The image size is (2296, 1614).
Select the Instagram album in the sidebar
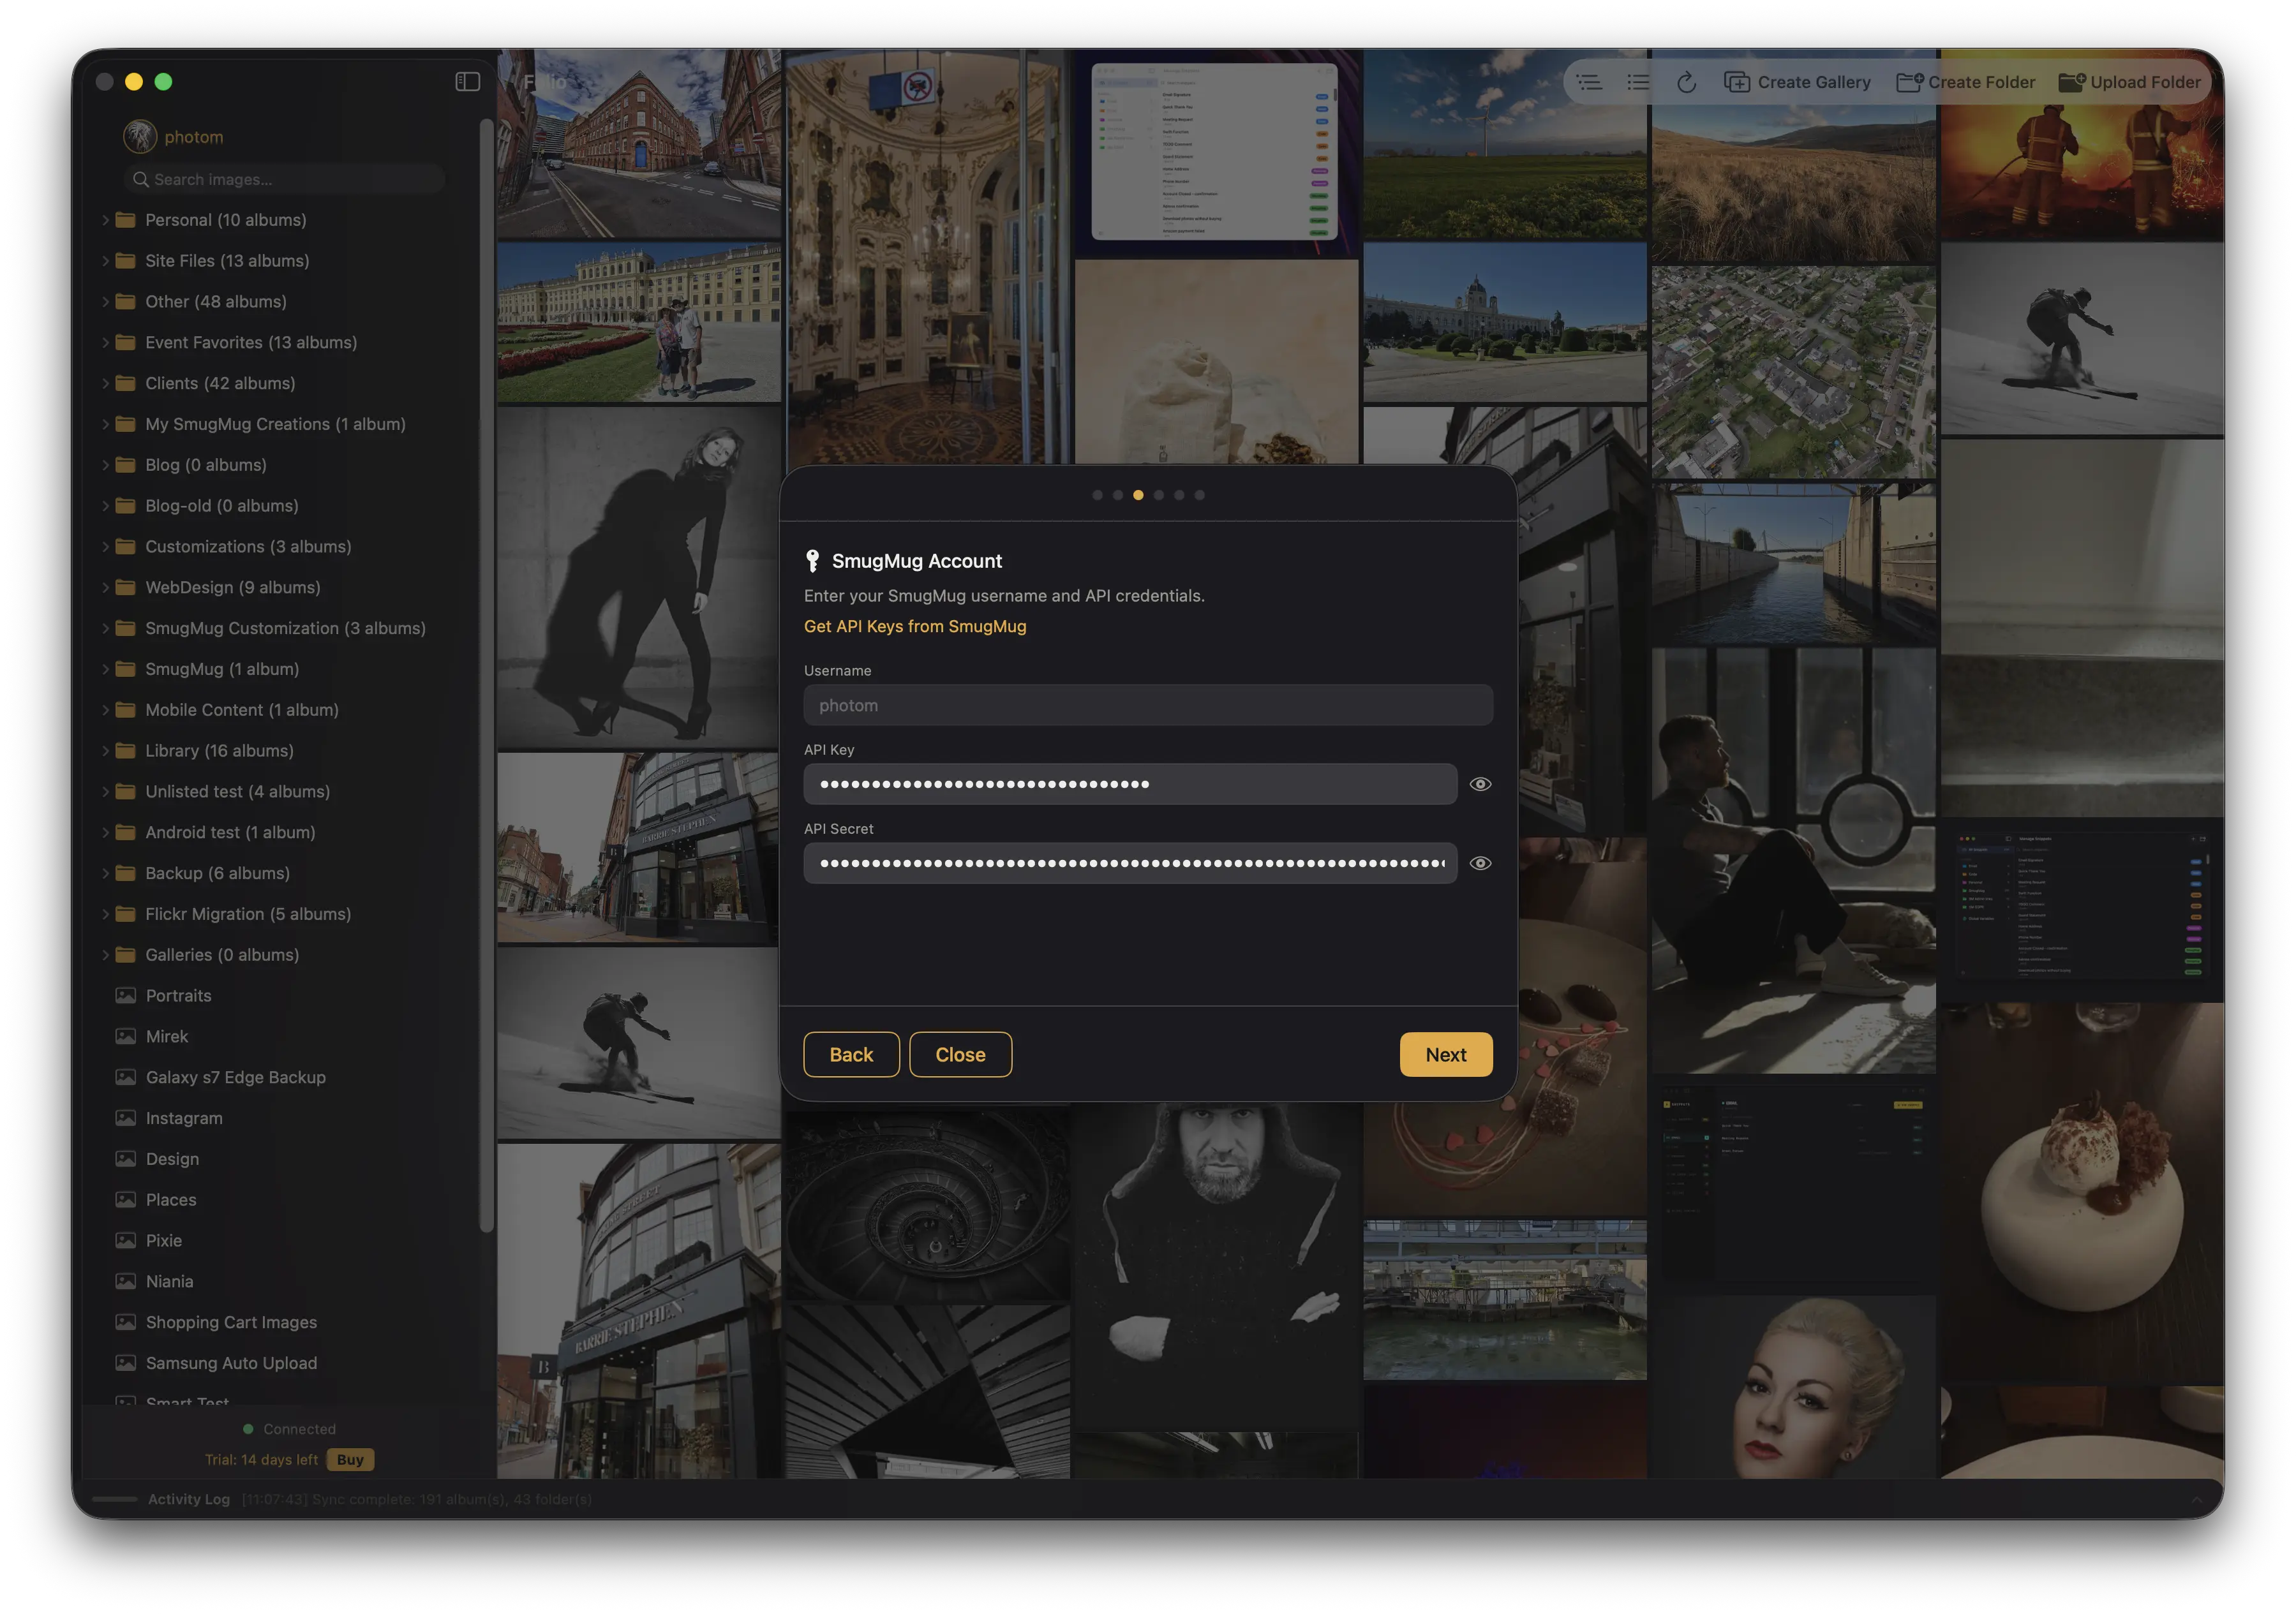184,1118
